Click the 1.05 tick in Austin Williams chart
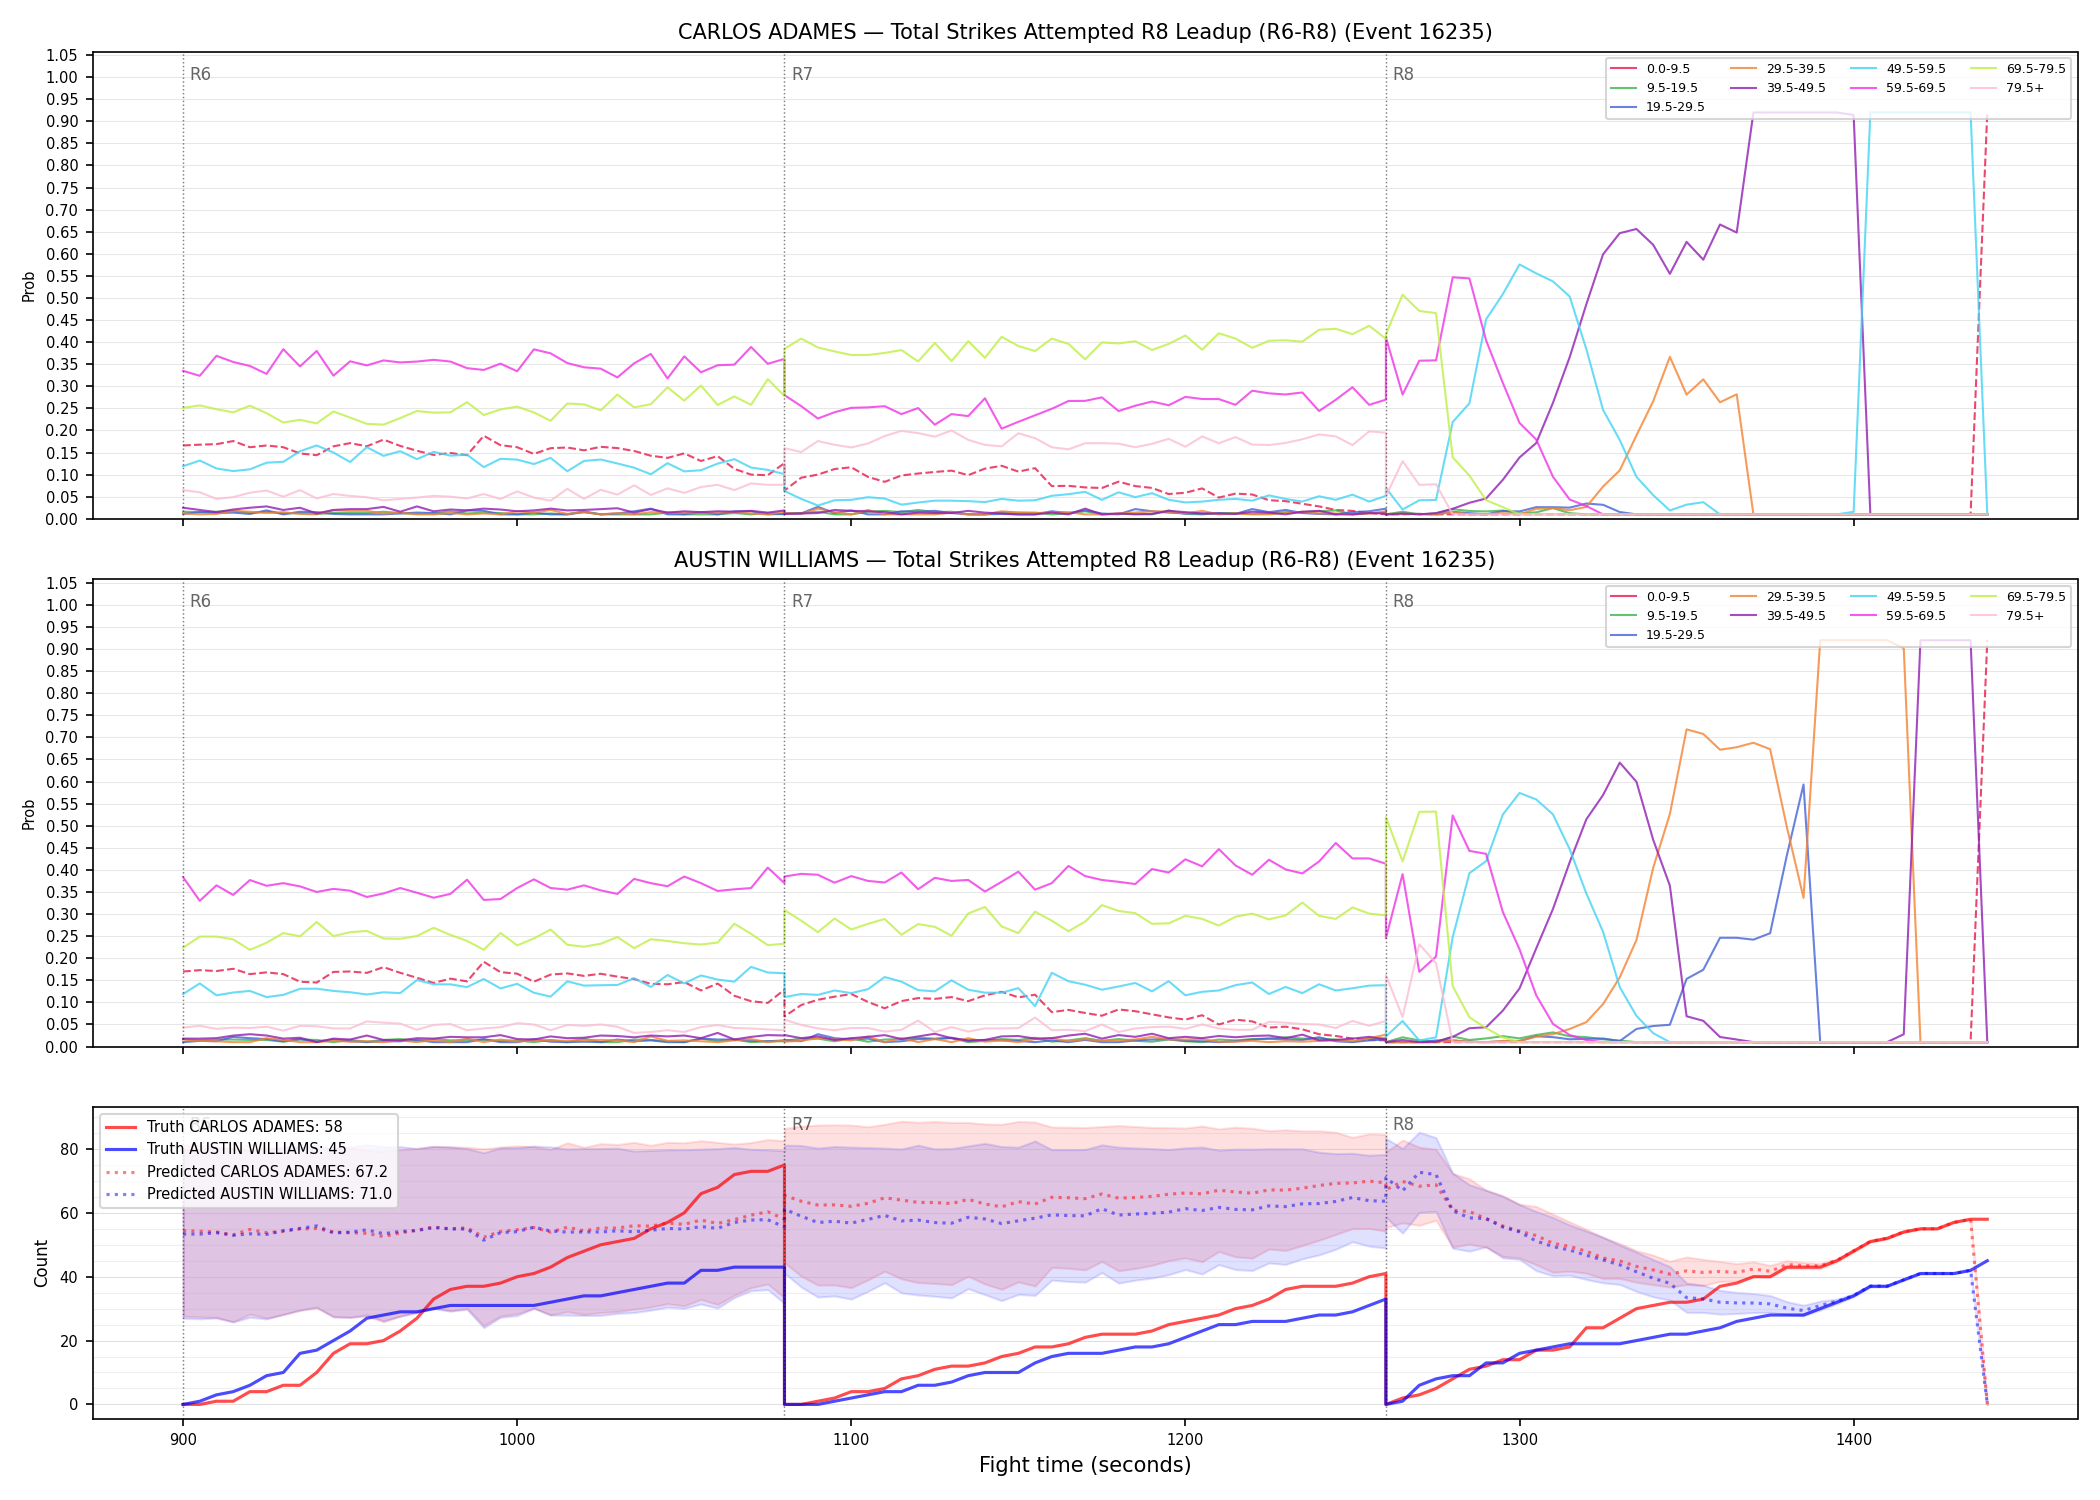This screenshot has height=1500, width=2100. point(62,583)
